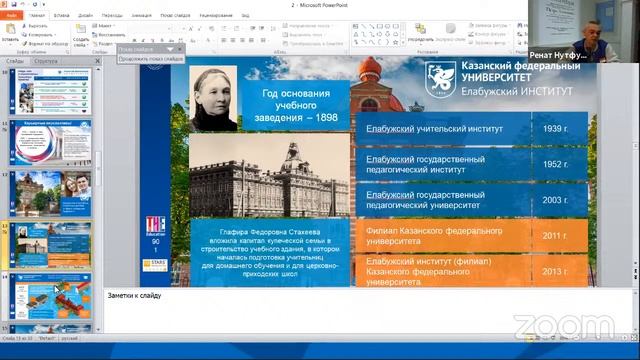The height and width of the screenshot is (360, 640).
Task: Click the large Paste (Вставить) clipboard icon
Action: (10, 29)
